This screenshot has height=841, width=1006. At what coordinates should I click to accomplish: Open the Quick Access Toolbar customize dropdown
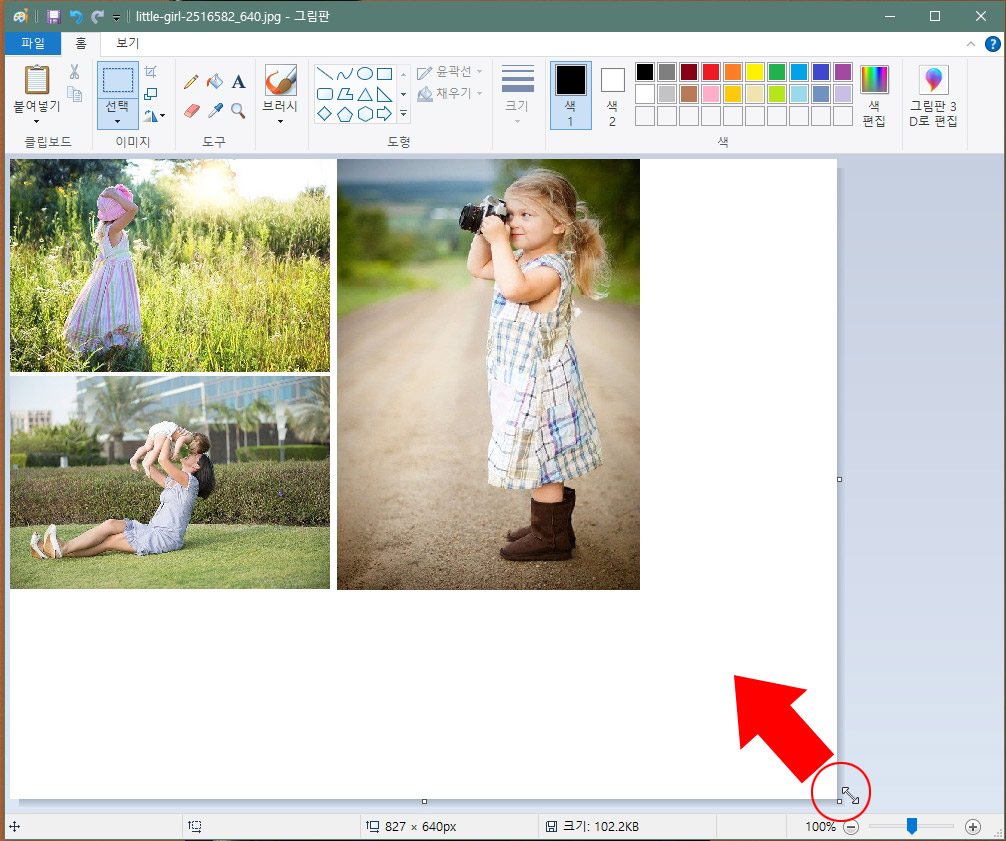(x=116, y=17)
